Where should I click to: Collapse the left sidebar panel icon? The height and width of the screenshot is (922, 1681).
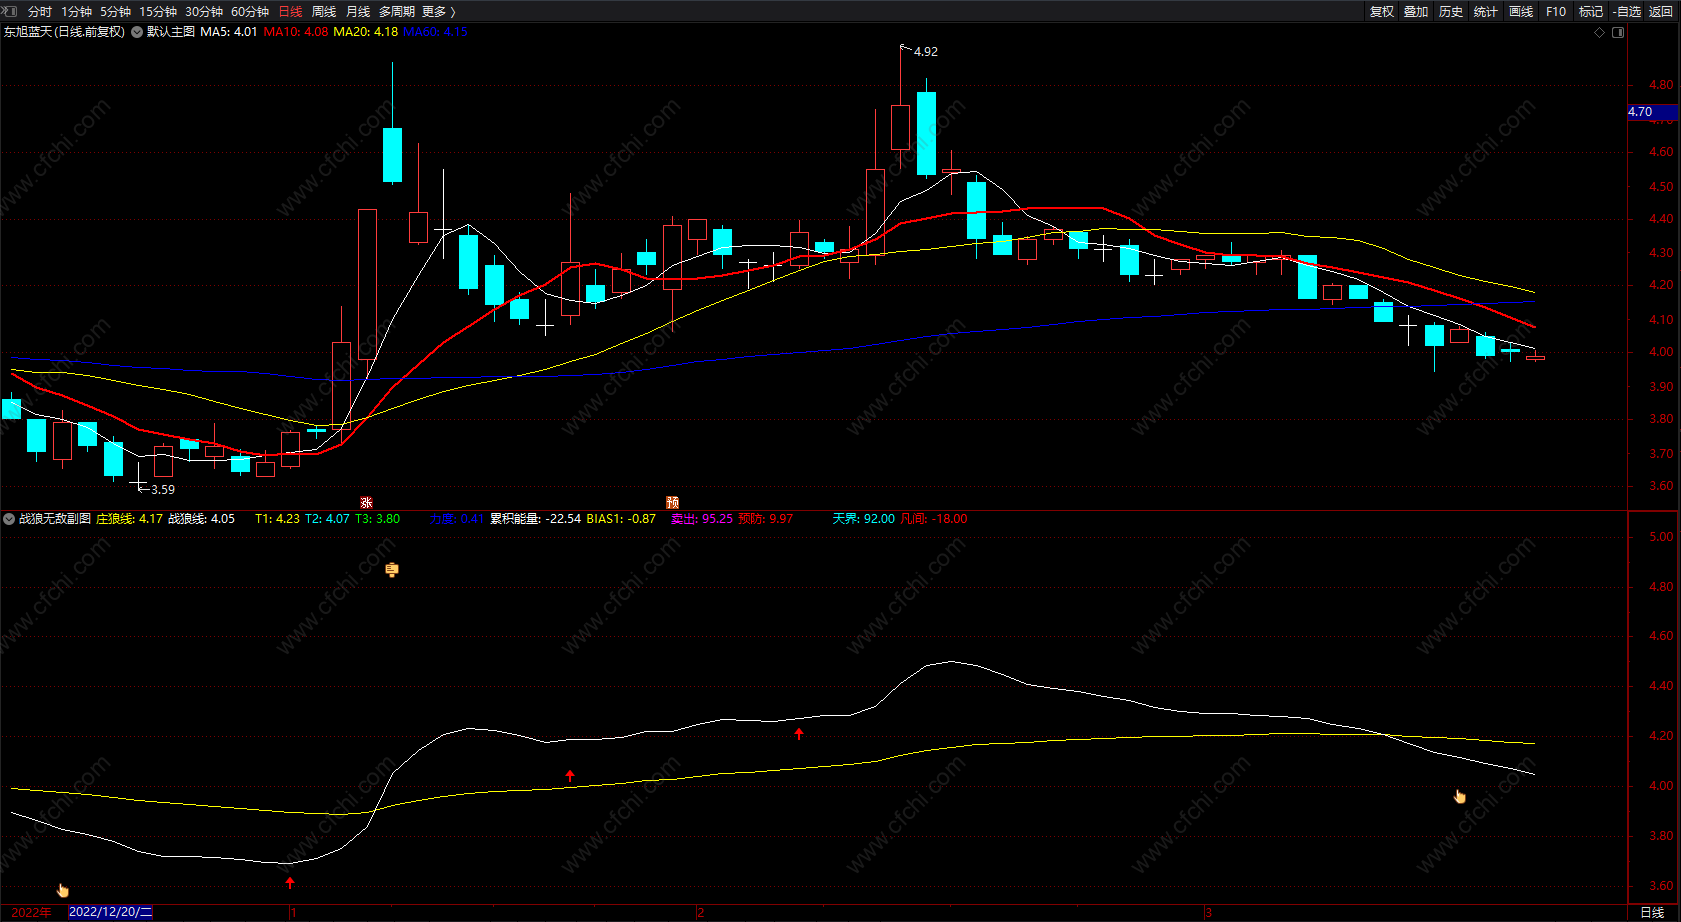click(9, 11)
